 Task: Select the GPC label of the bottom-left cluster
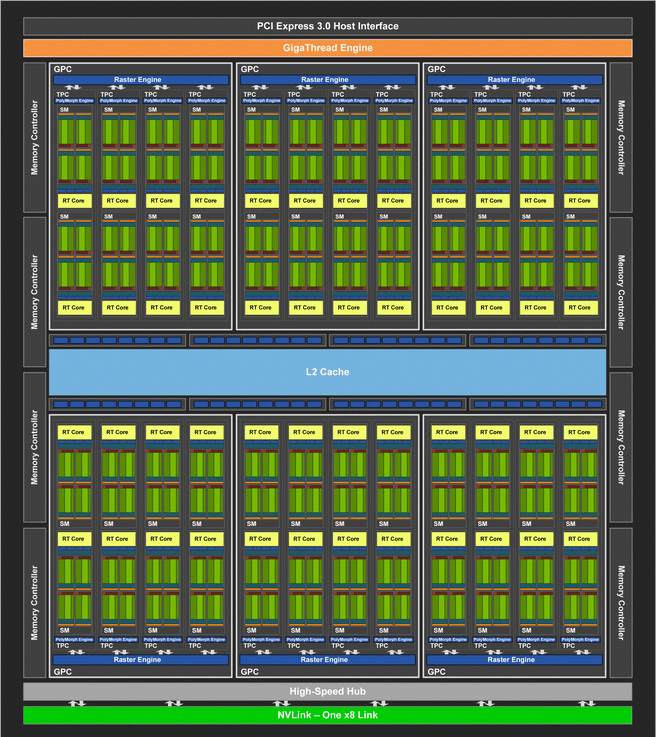coord(62,672)
